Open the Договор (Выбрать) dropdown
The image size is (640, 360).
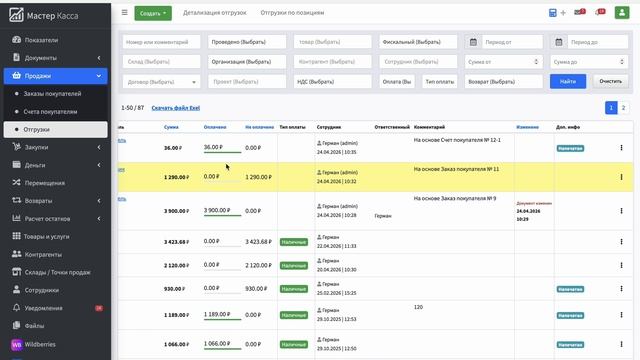161,82
